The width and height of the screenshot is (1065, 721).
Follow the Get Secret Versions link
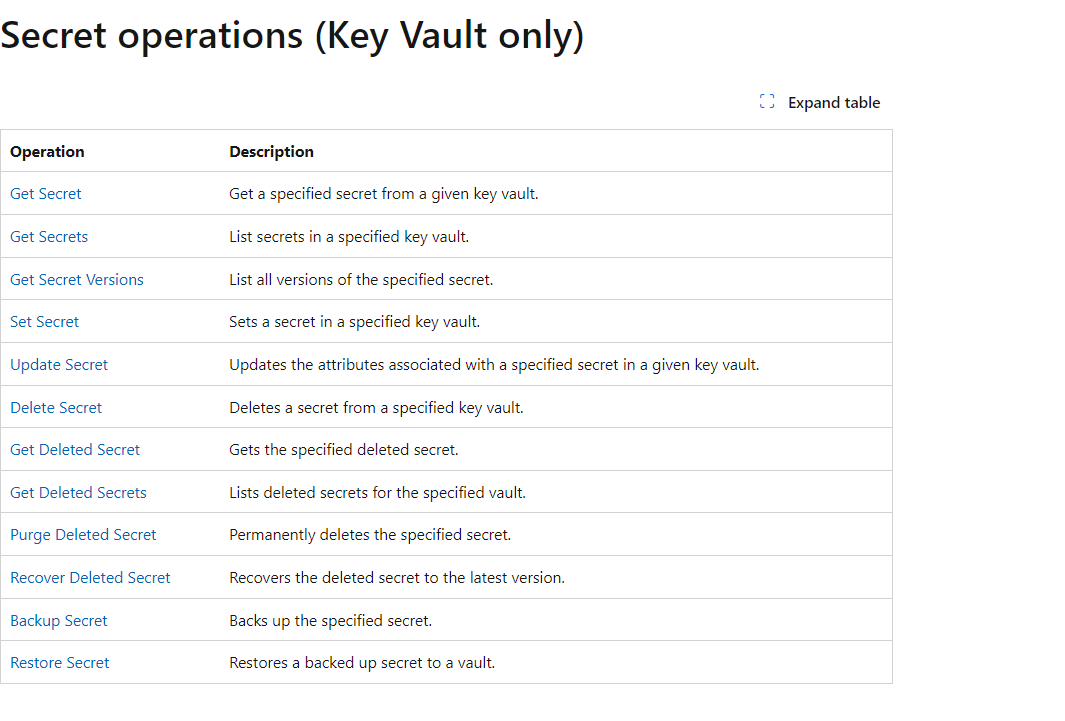[x=76, y=279]
